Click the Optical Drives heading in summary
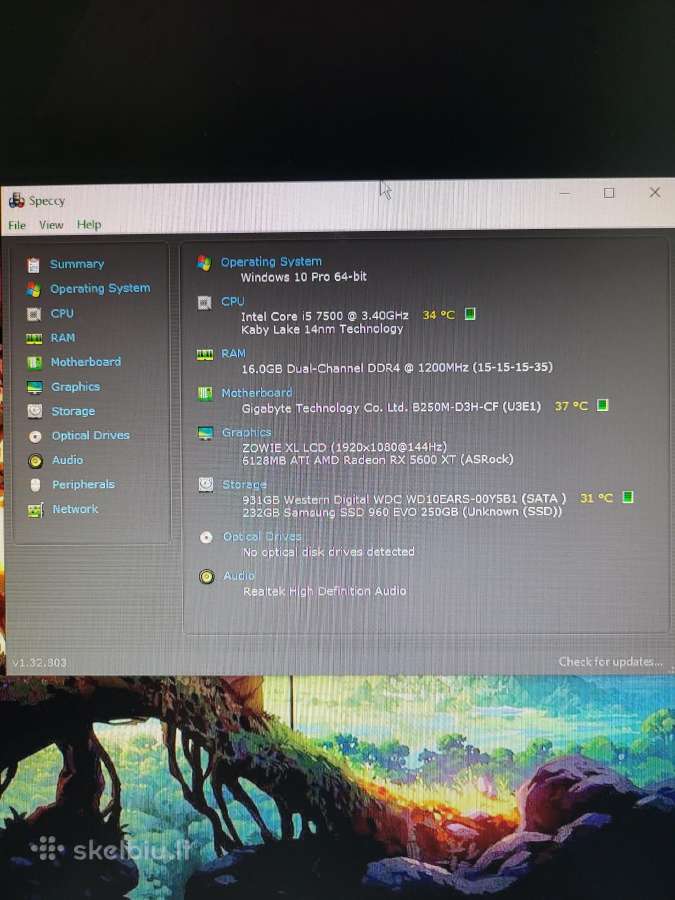Screen dimensions: 675x900 click(x=262, y=536)
